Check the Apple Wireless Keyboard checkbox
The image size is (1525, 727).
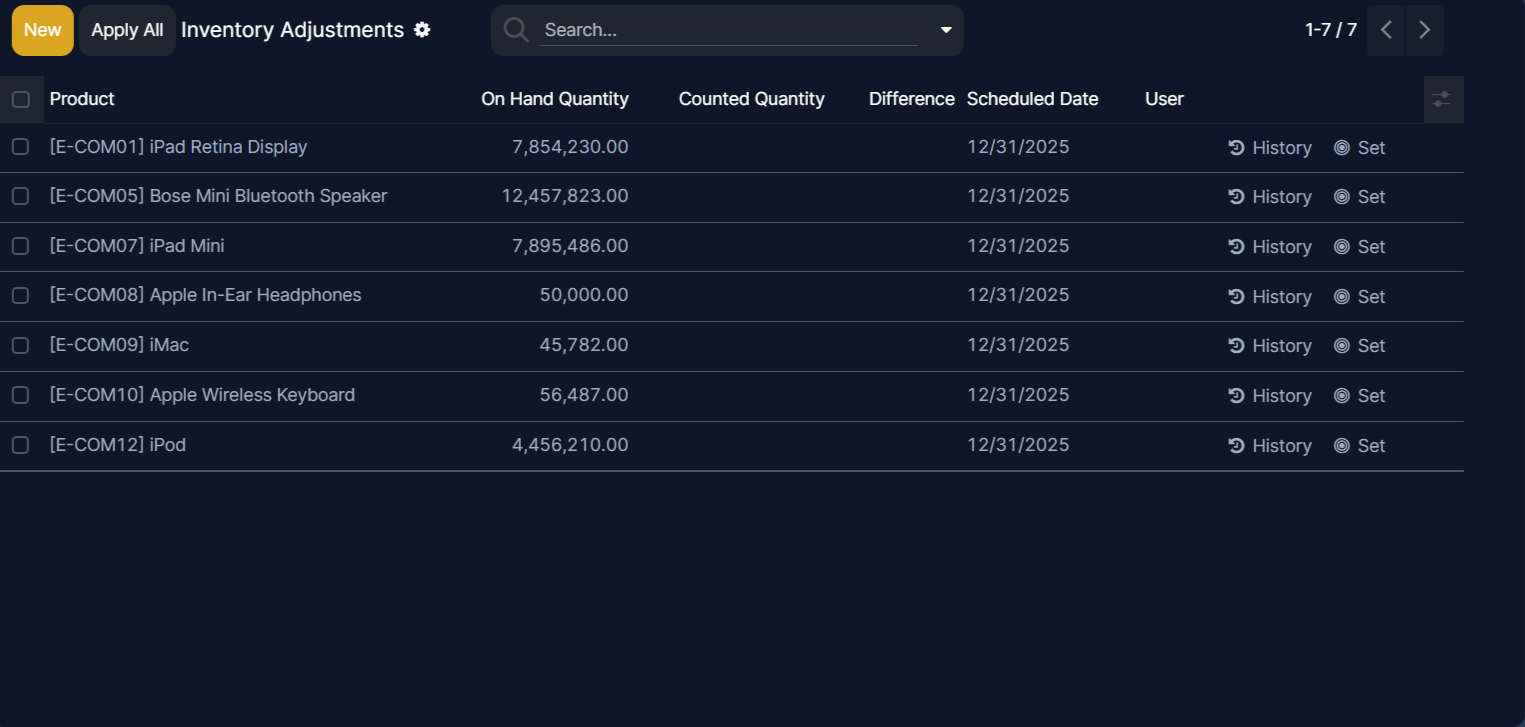(20, 395)
